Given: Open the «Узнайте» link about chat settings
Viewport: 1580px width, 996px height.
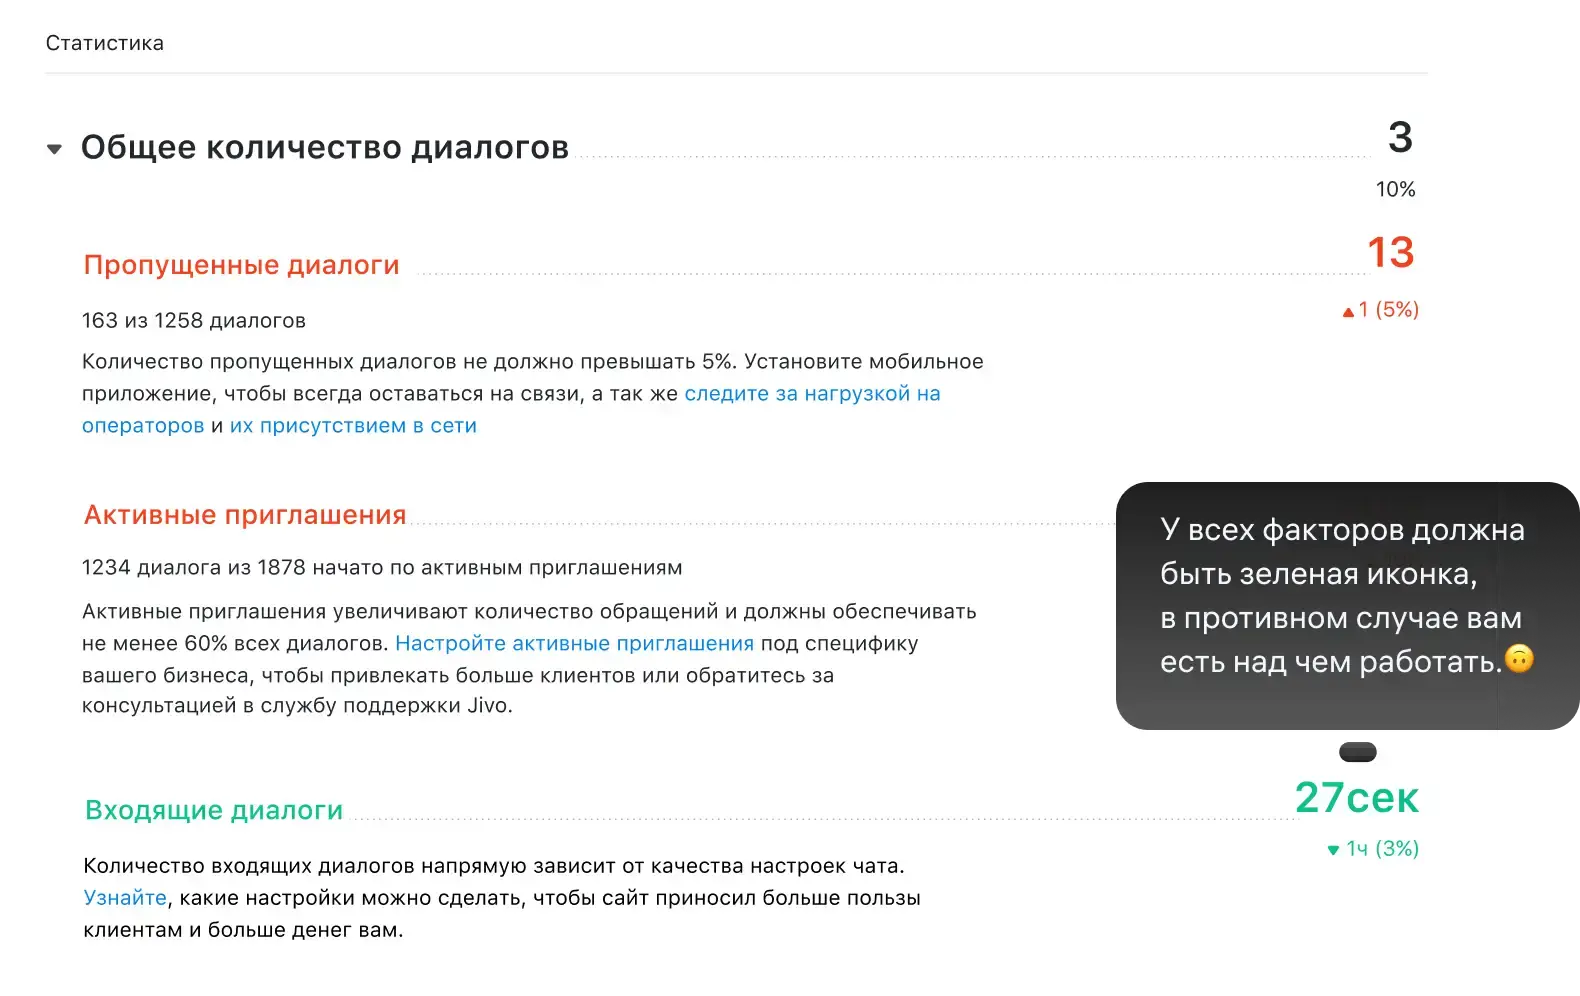Looking at the screenshot, I should tap(124, 897).
